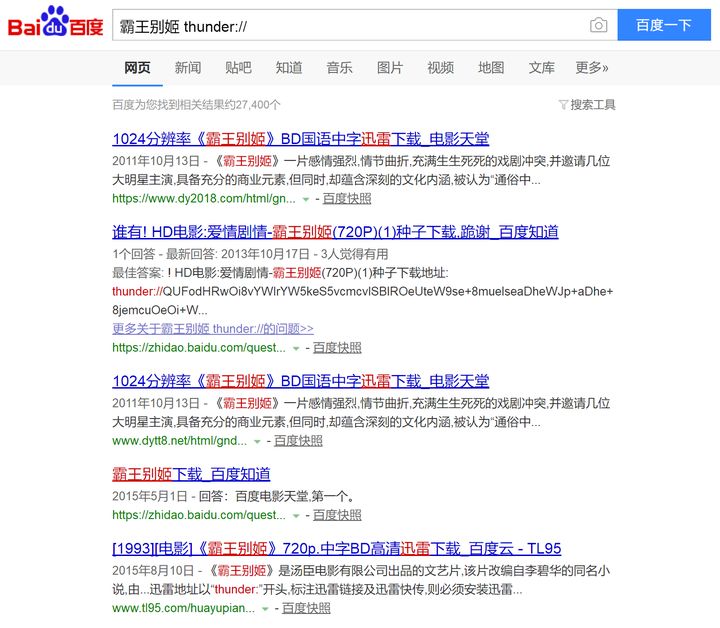
Task: Switch to the 图片 tab
Action: pyautogui.click(x=390, y=67)
